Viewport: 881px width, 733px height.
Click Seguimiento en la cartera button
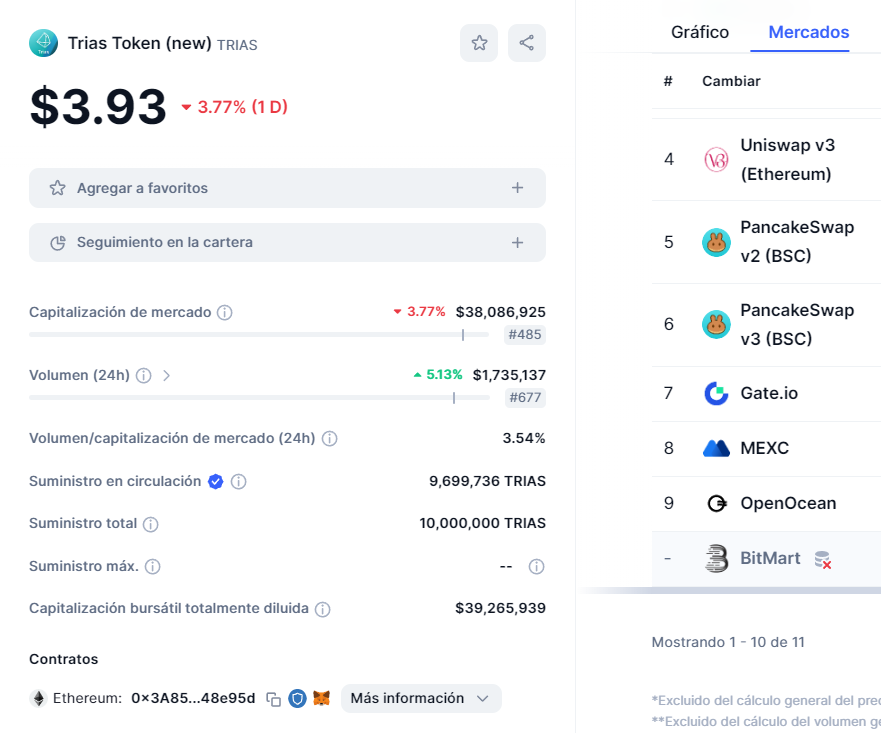coord(287,243)
